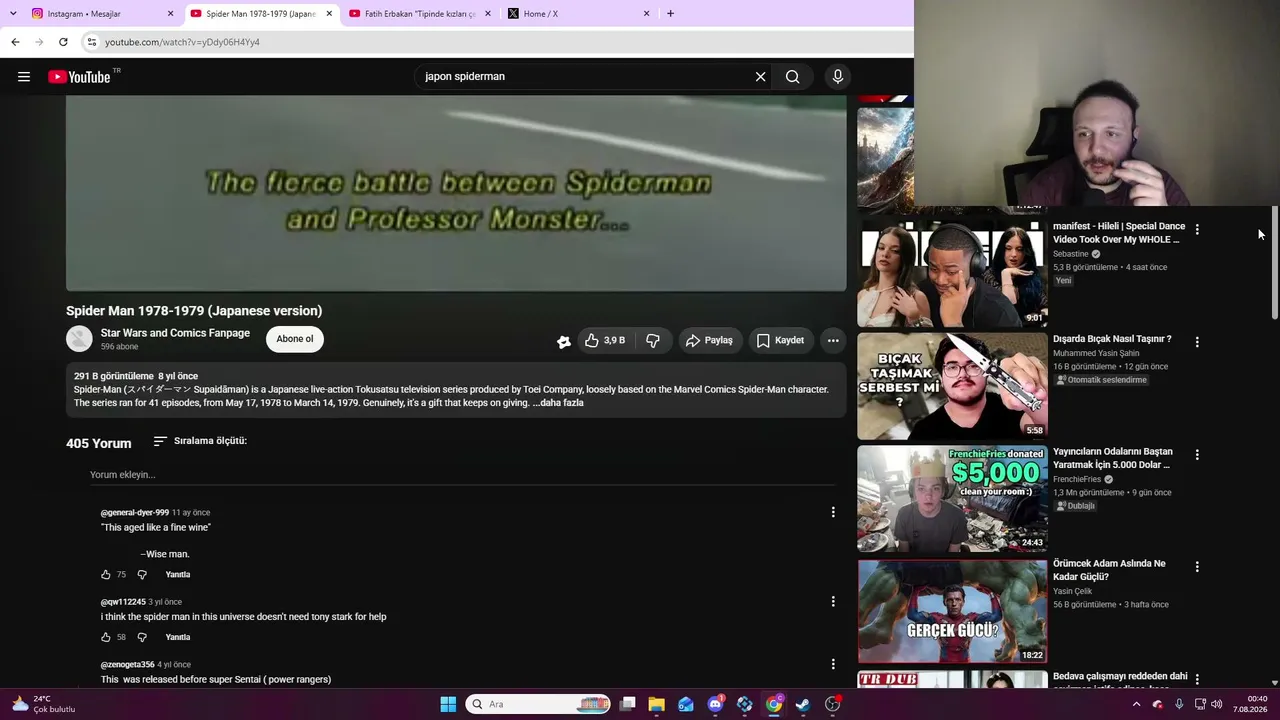Open menu for the manifest Hileli video
This screenshot has width=1280, height=720.
coord(1197,229)
